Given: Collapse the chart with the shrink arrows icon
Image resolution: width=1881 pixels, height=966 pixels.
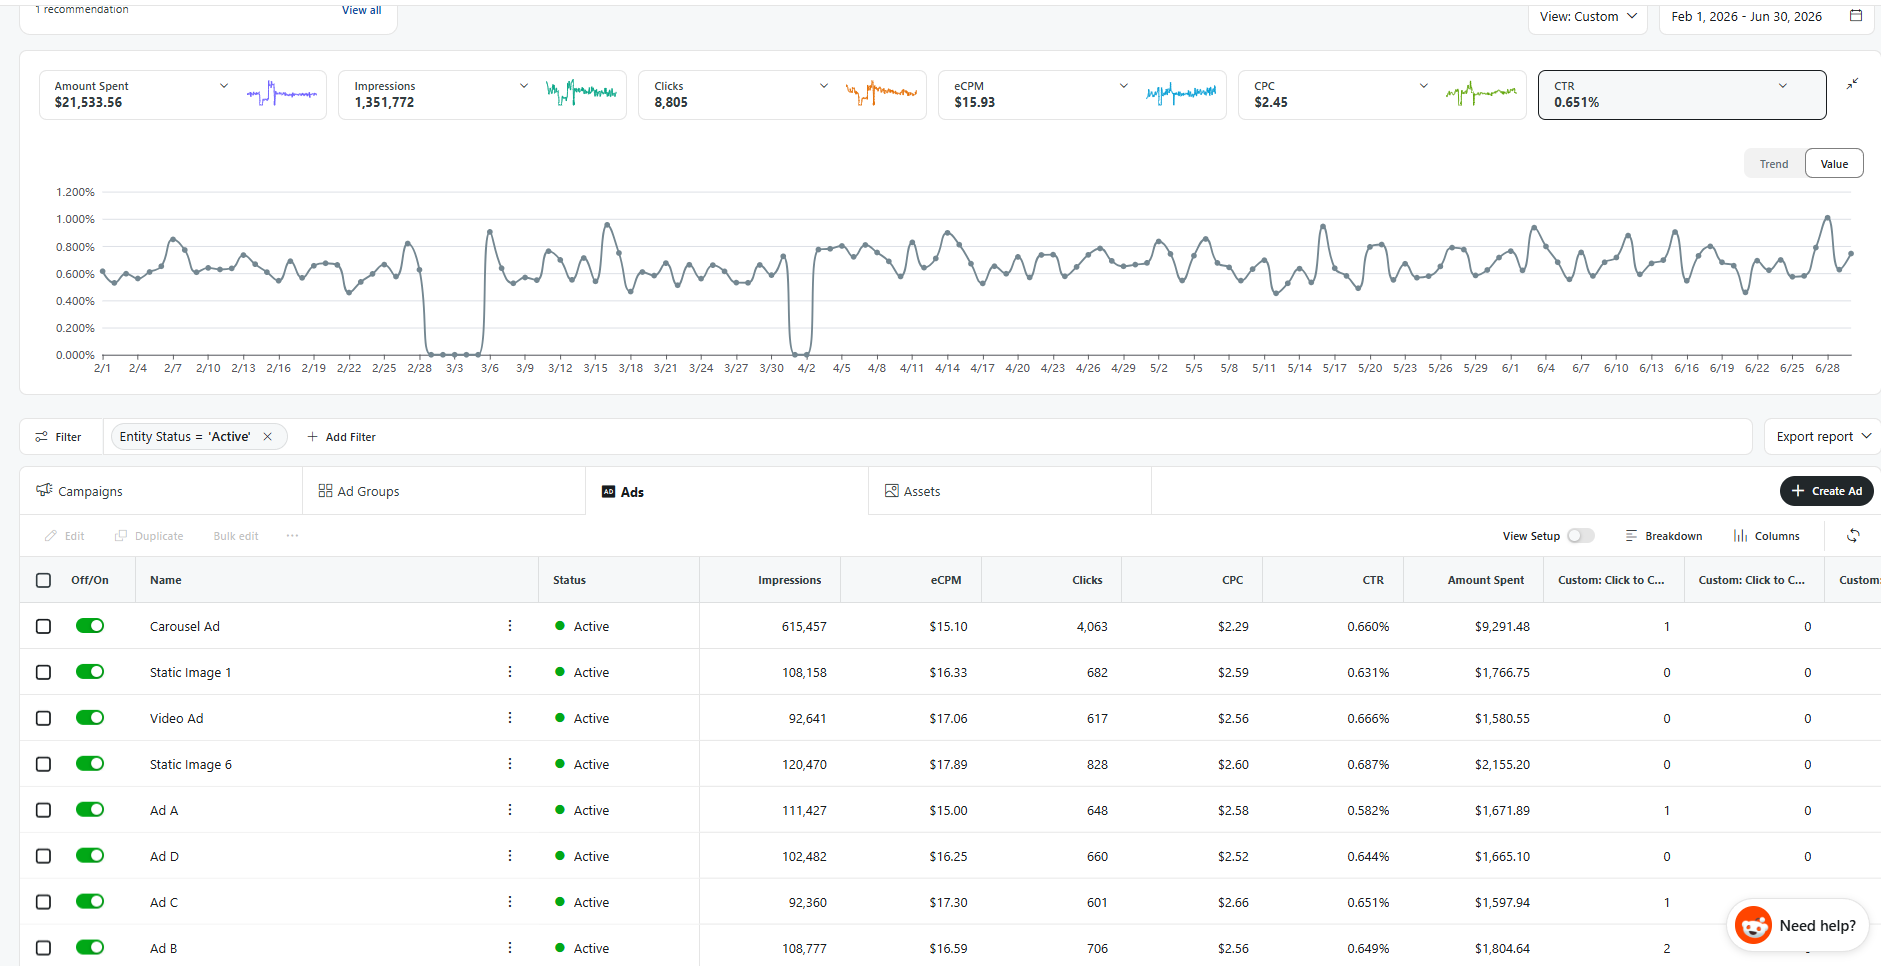Looking at the screenshot, I should click(1852, 84).
